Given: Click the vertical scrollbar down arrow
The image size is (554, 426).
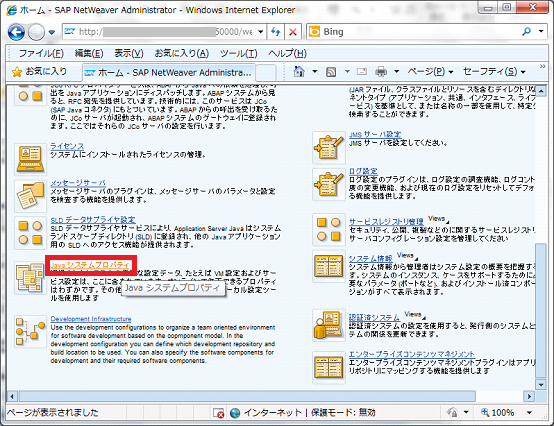Looking at the screenshot, I should tap(541, 384).
